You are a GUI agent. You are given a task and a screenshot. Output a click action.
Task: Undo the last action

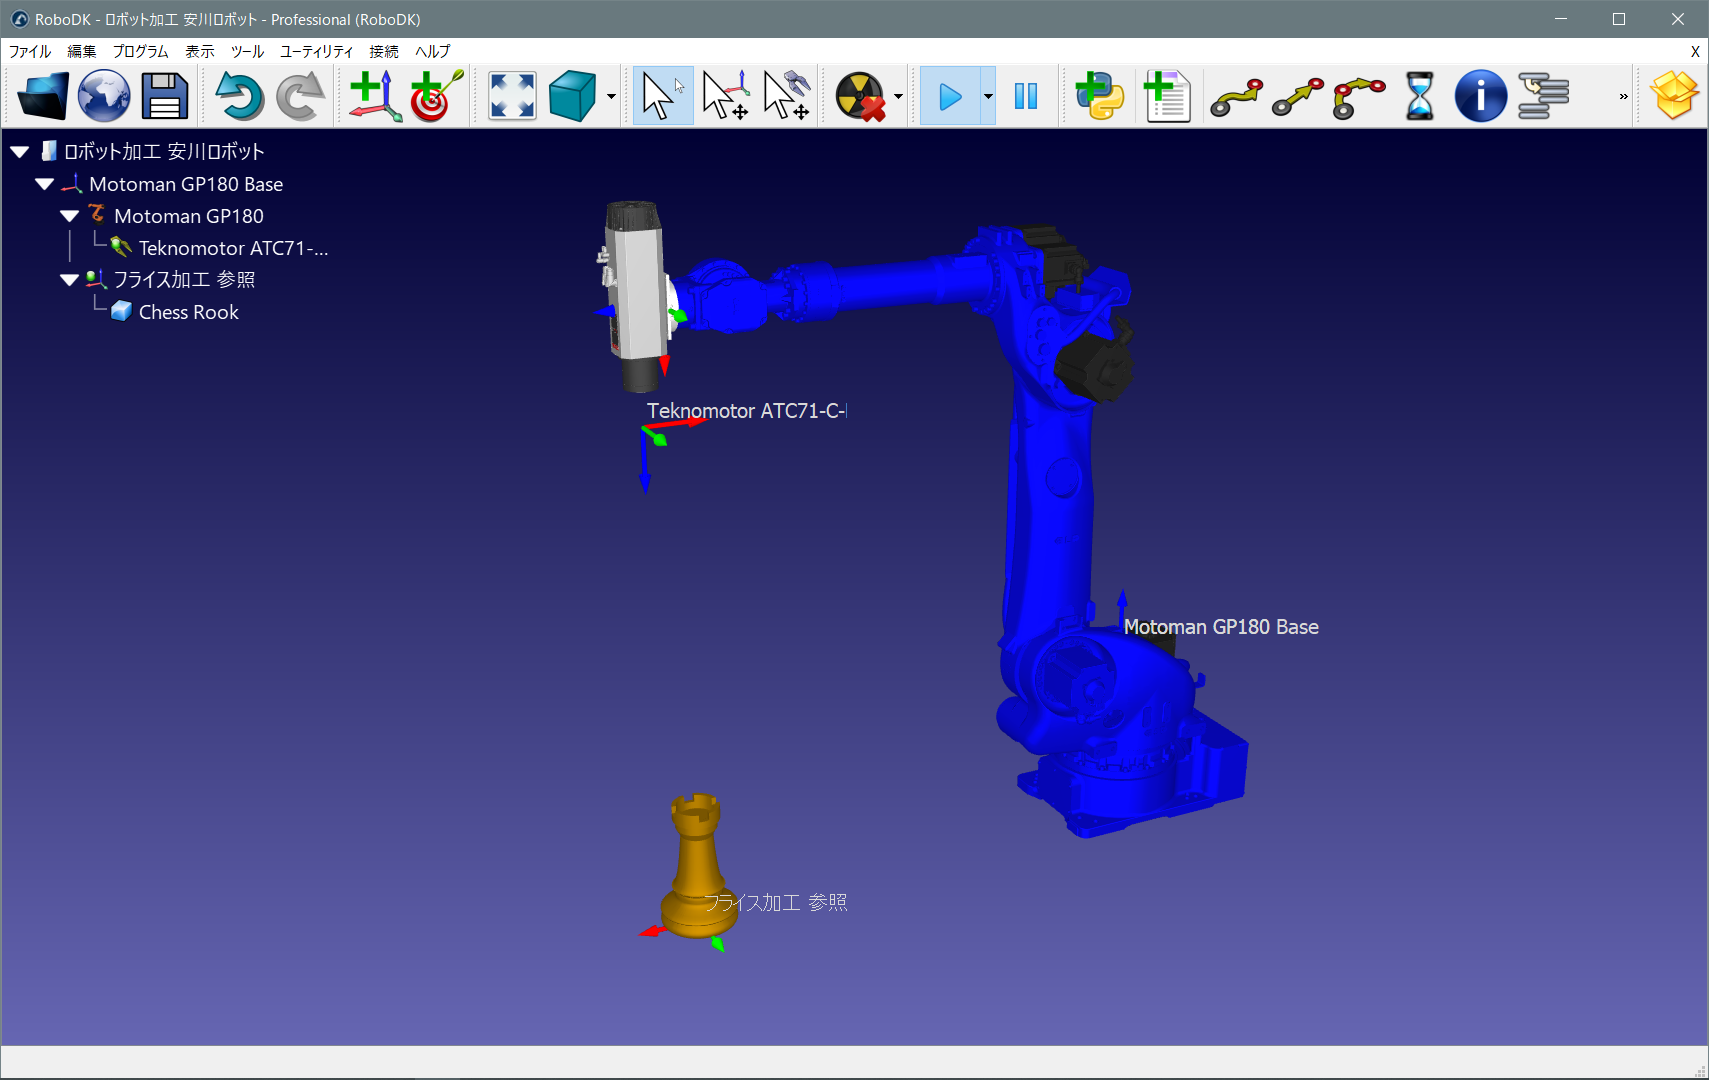point(239,97)
